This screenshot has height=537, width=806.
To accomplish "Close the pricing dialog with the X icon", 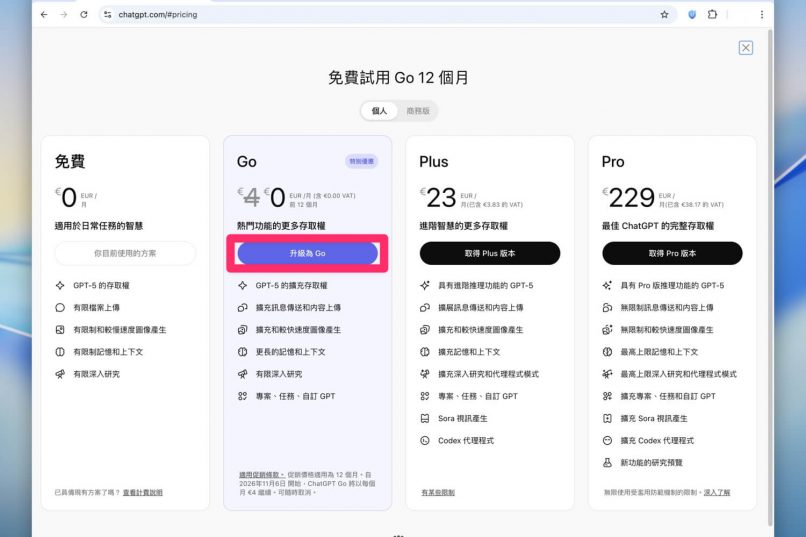I will click(745, 48).
